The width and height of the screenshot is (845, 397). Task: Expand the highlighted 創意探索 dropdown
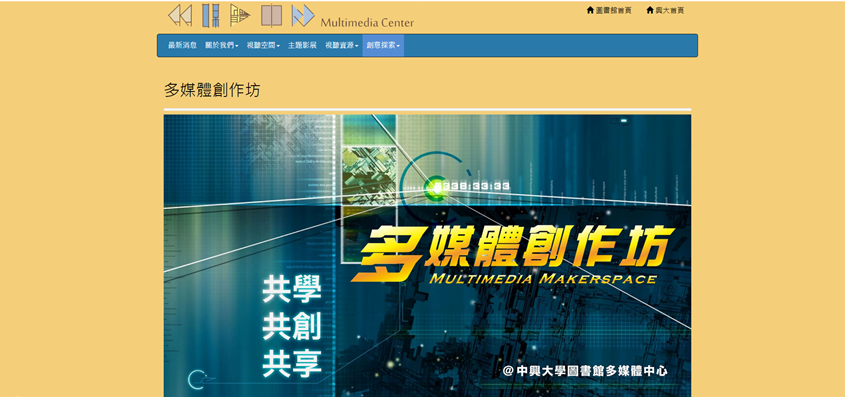[383, 46]
